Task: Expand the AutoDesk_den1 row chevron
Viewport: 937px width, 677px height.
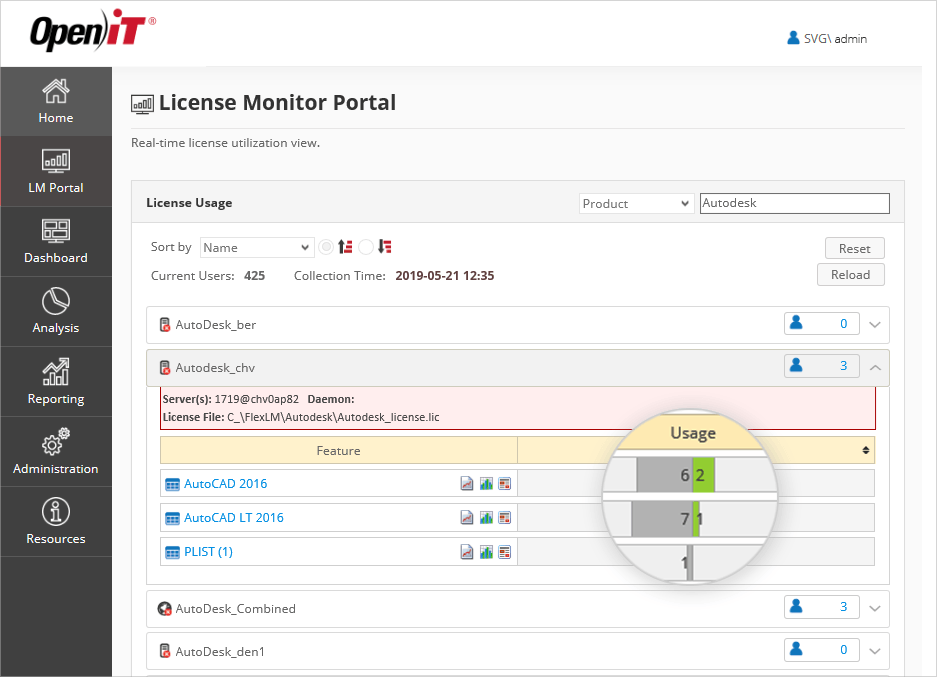Action: click(875, 651)
